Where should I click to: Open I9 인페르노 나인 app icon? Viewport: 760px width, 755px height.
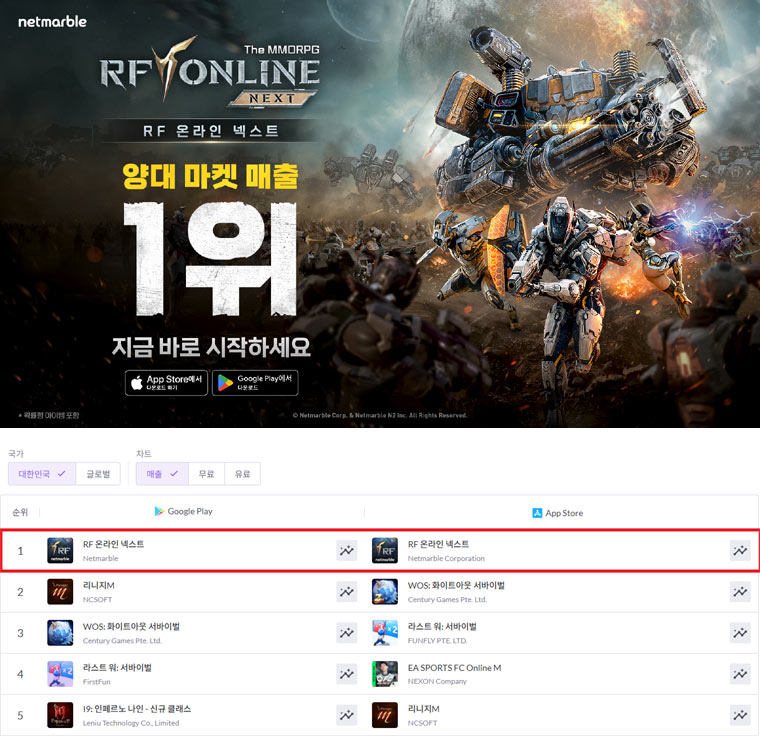pos(60,715)
